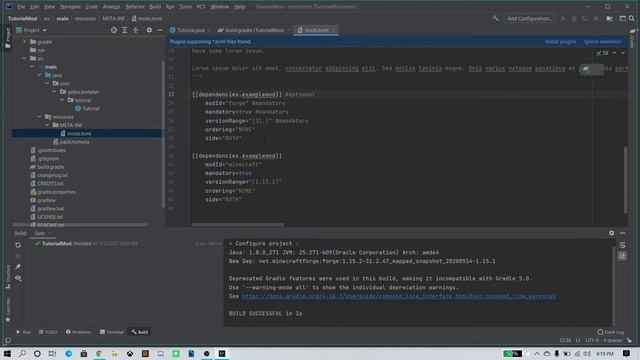Toggle soft-wrap in build output
The height and width of the screenshot is (360, 640).
coord(622,245)
